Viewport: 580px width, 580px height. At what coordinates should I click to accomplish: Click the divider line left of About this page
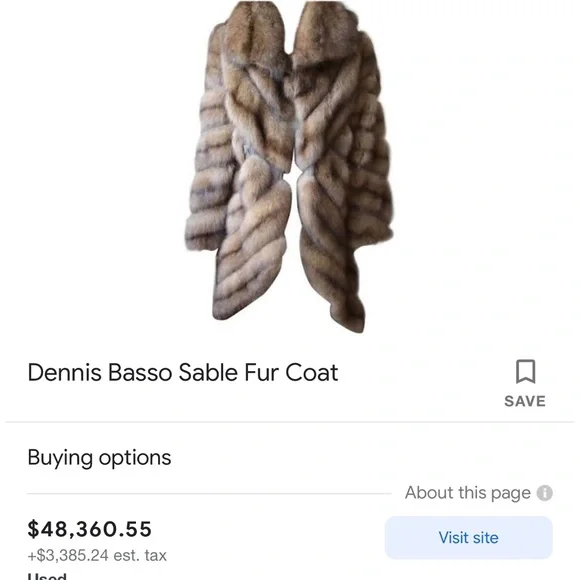point(209,493)
